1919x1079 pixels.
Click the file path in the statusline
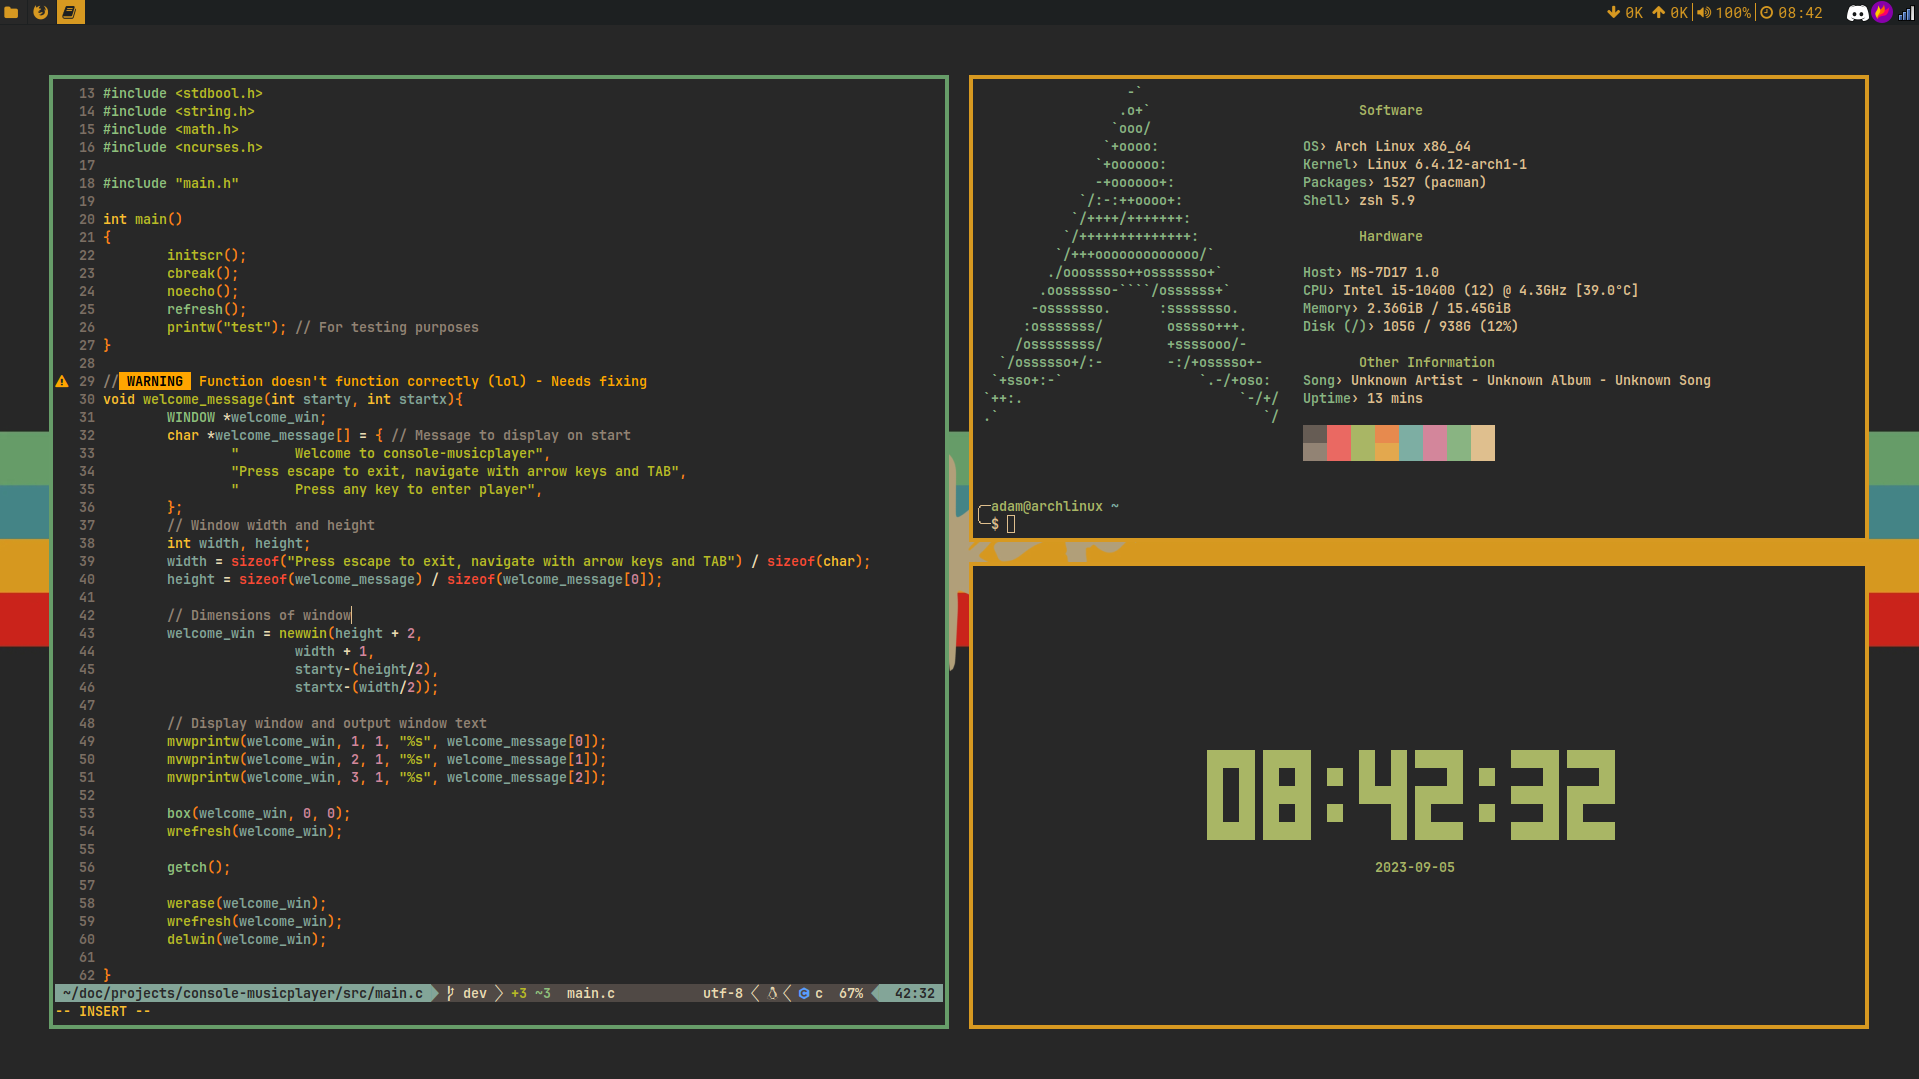click(242, 993)
